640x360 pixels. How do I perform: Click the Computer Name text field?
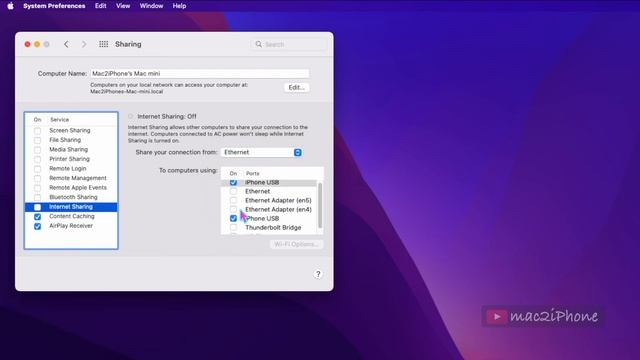[x=200, y=73]
